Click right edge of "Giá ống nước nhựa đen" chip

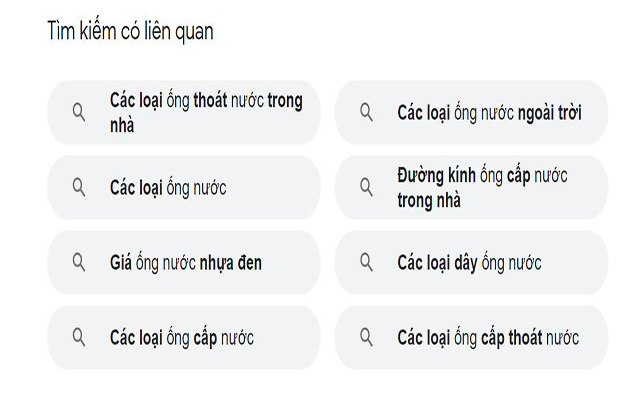point(308,263)
